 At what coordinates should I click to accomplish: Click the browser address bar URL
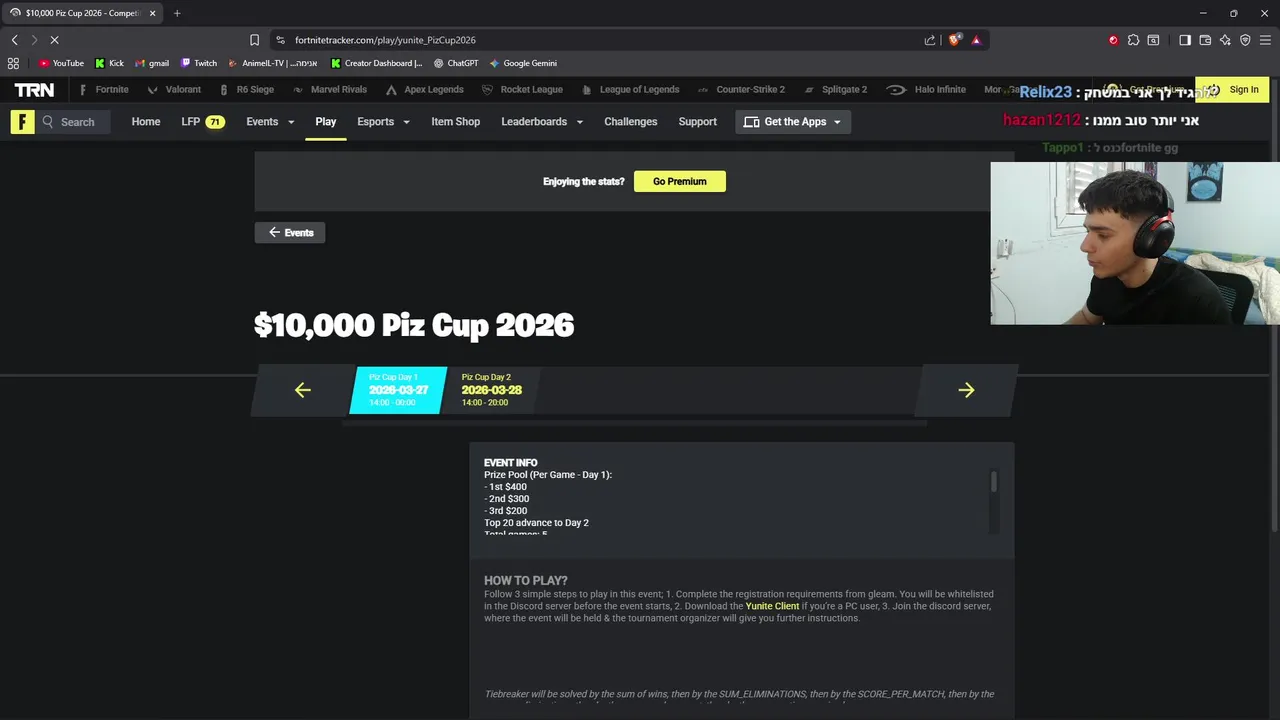tap(385, 40)
